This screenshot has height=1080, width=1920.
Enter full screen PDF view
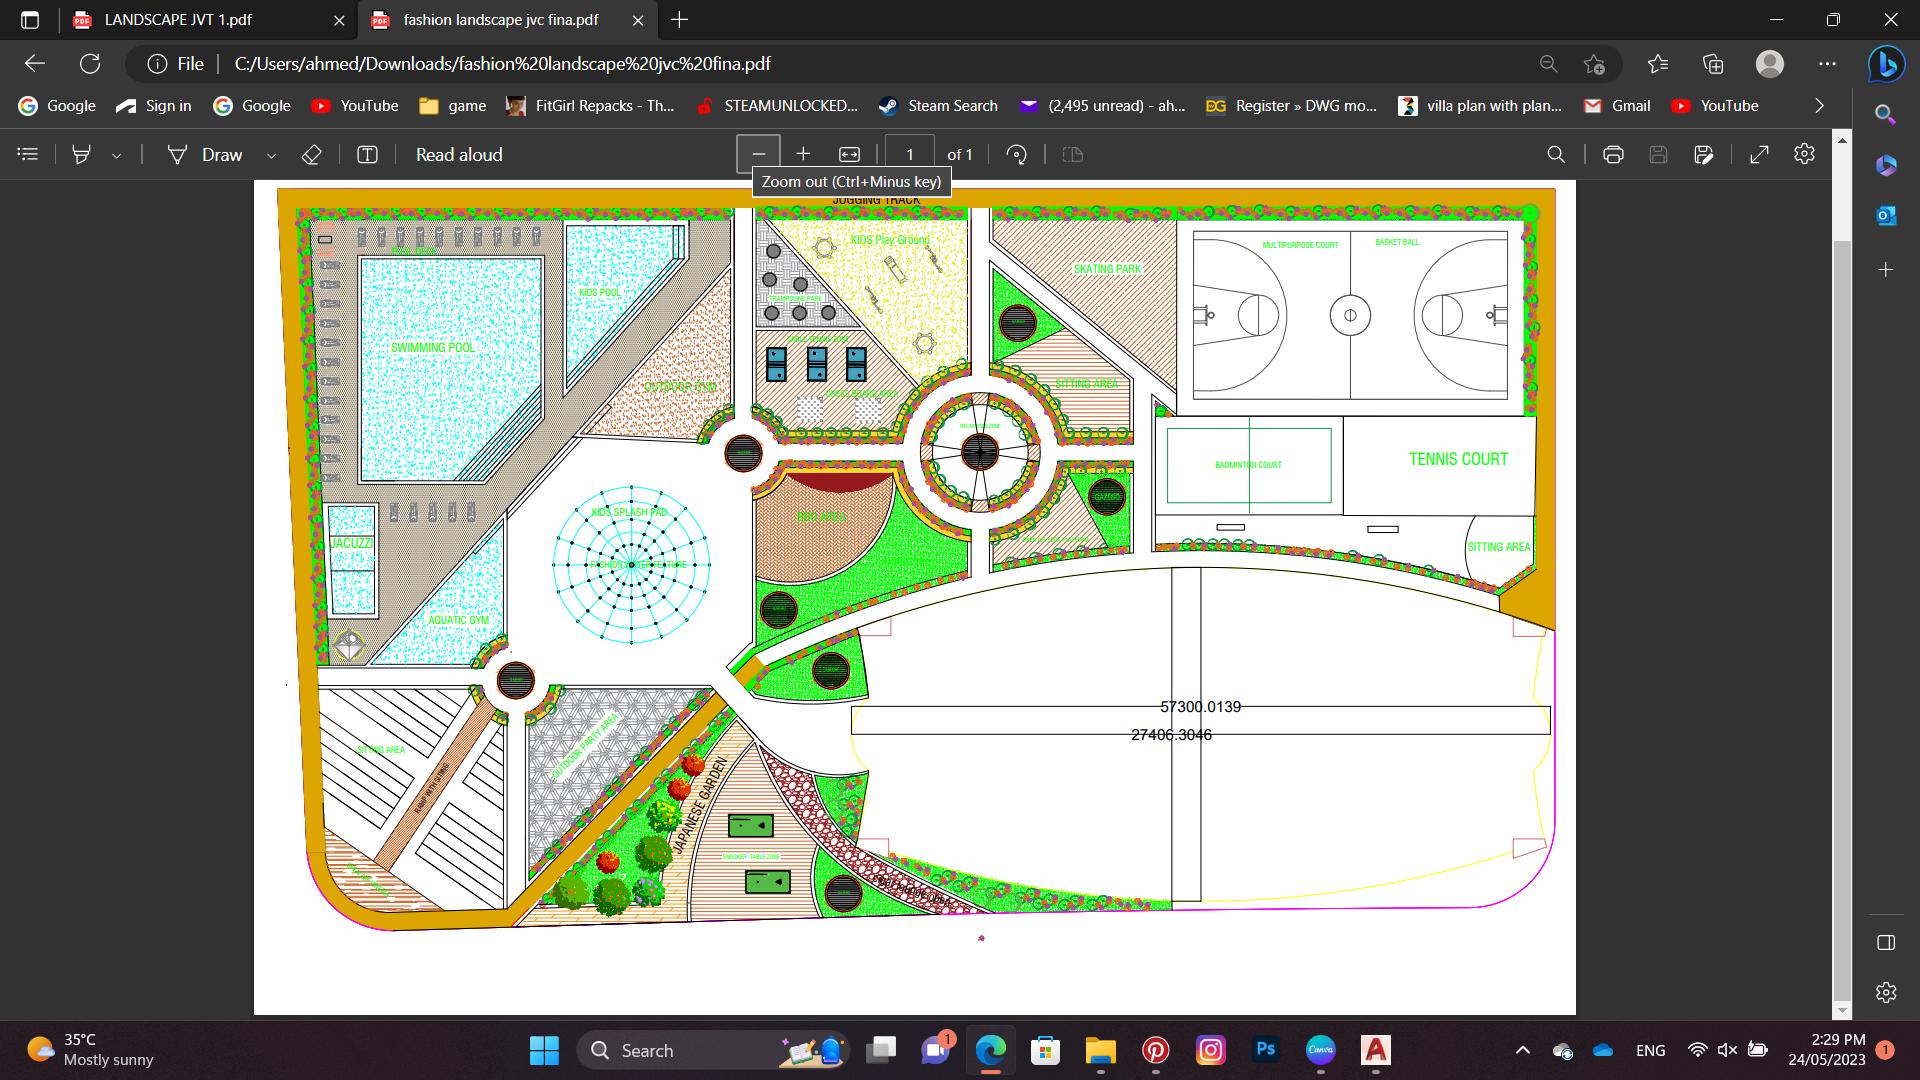click(x=1759, y=154)
